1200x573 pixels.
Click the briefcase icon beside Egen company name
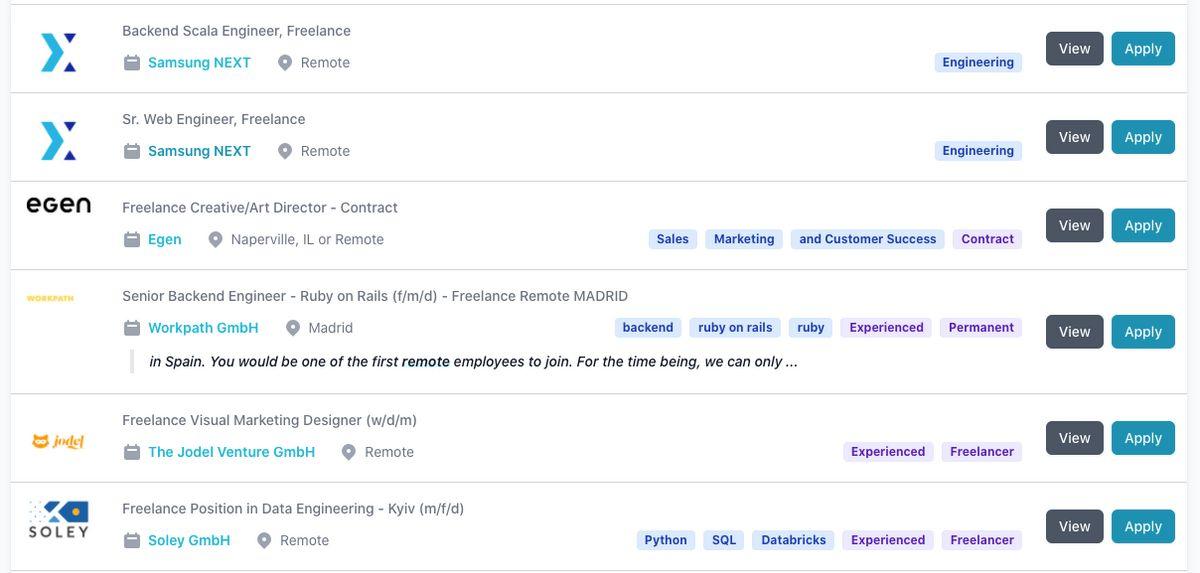click(132, 240)
